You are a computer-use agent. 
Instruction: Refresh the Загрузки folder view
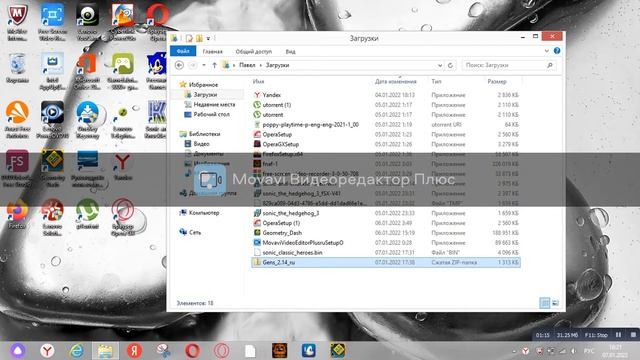pos(450,65)
